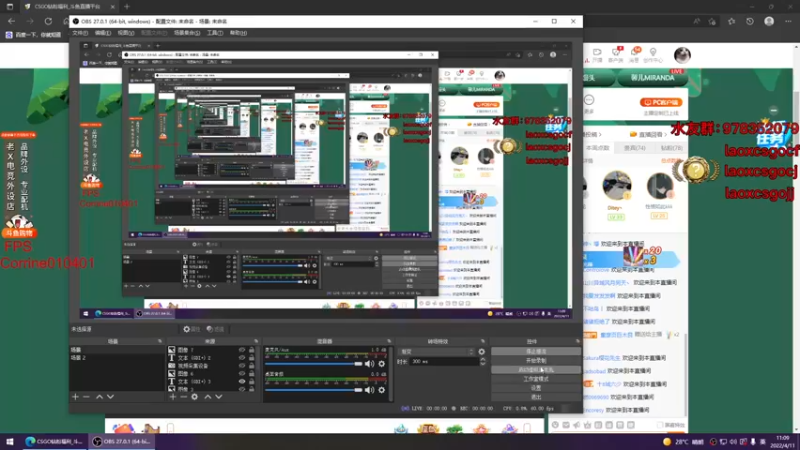Image resolution: width=800 pixels, height=450 pixels.
Task: Open the Edge history icon
Action: coord(749,21)
